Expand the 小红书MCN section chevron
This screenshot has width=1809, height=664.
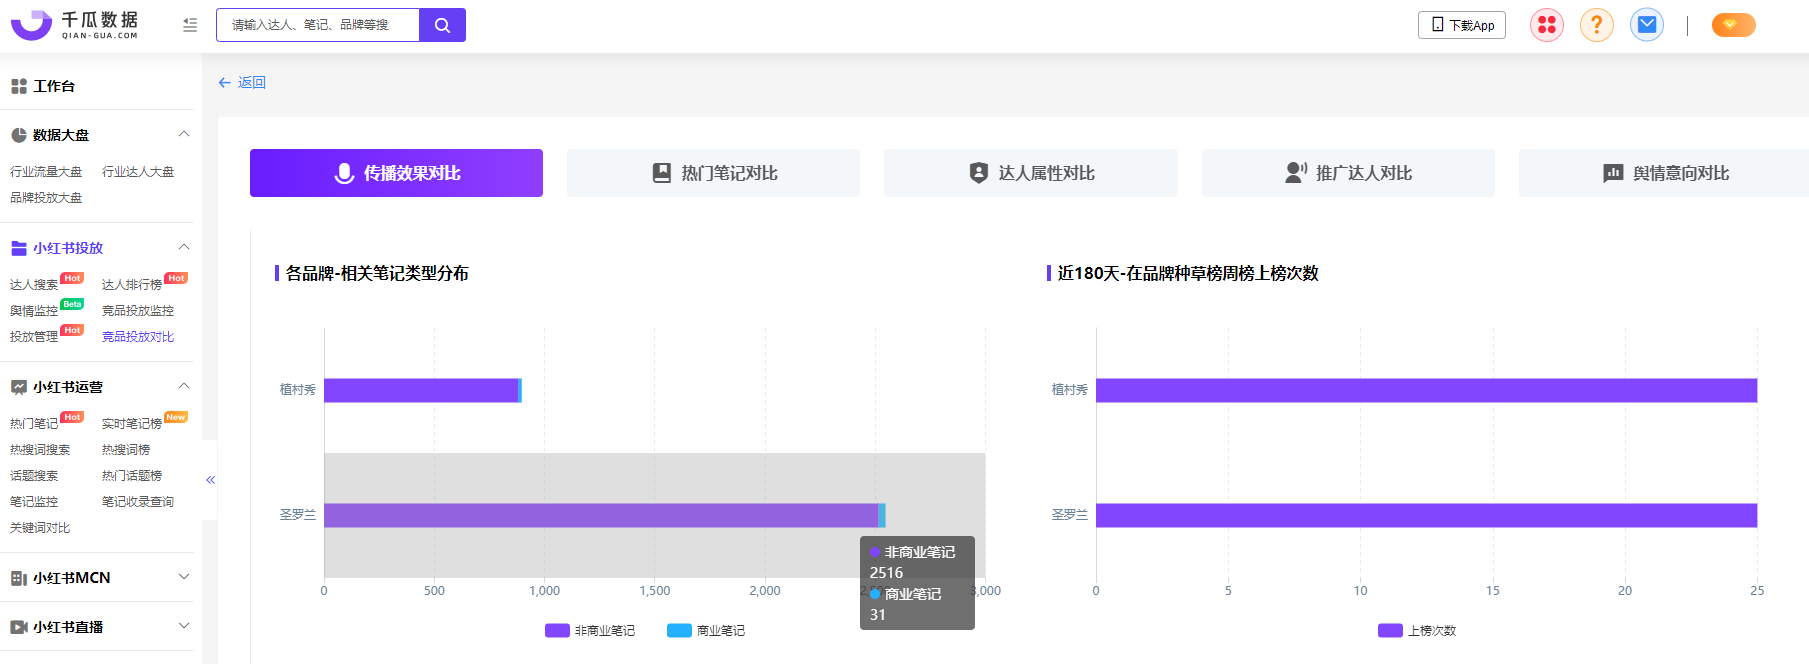click(184, 577)
